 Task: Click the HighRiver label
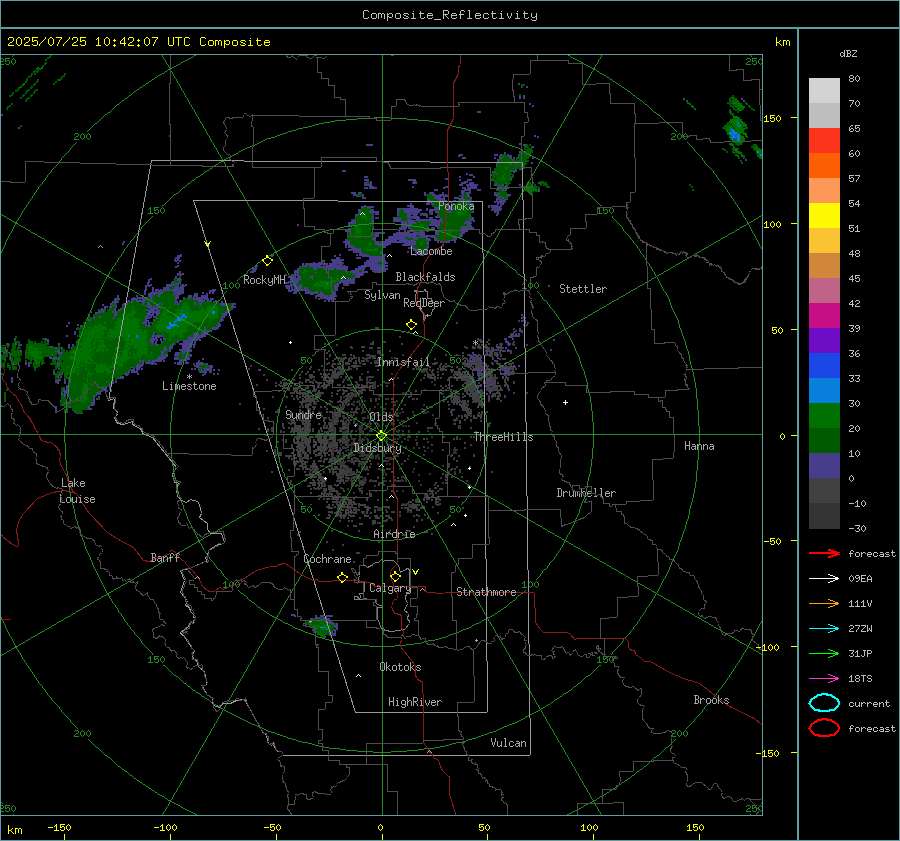click(x=415, y=702)
